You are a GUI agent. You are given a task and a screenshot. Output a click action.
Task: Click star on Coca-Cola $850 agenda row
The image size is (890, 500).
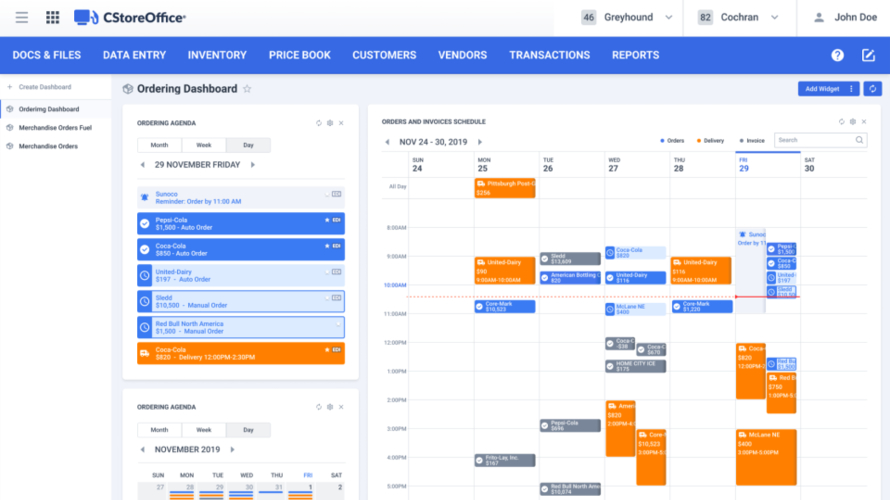[327, 246]
